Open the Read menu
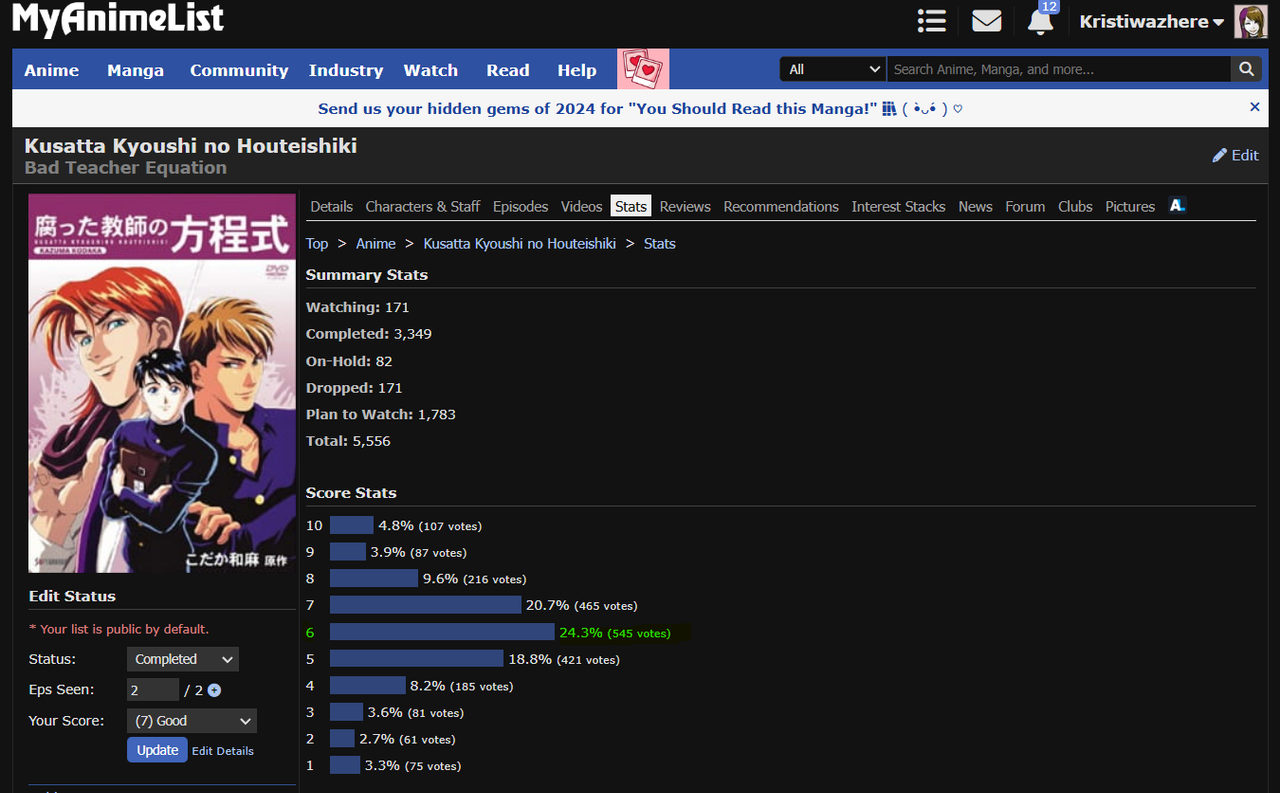 click(508, 70)
